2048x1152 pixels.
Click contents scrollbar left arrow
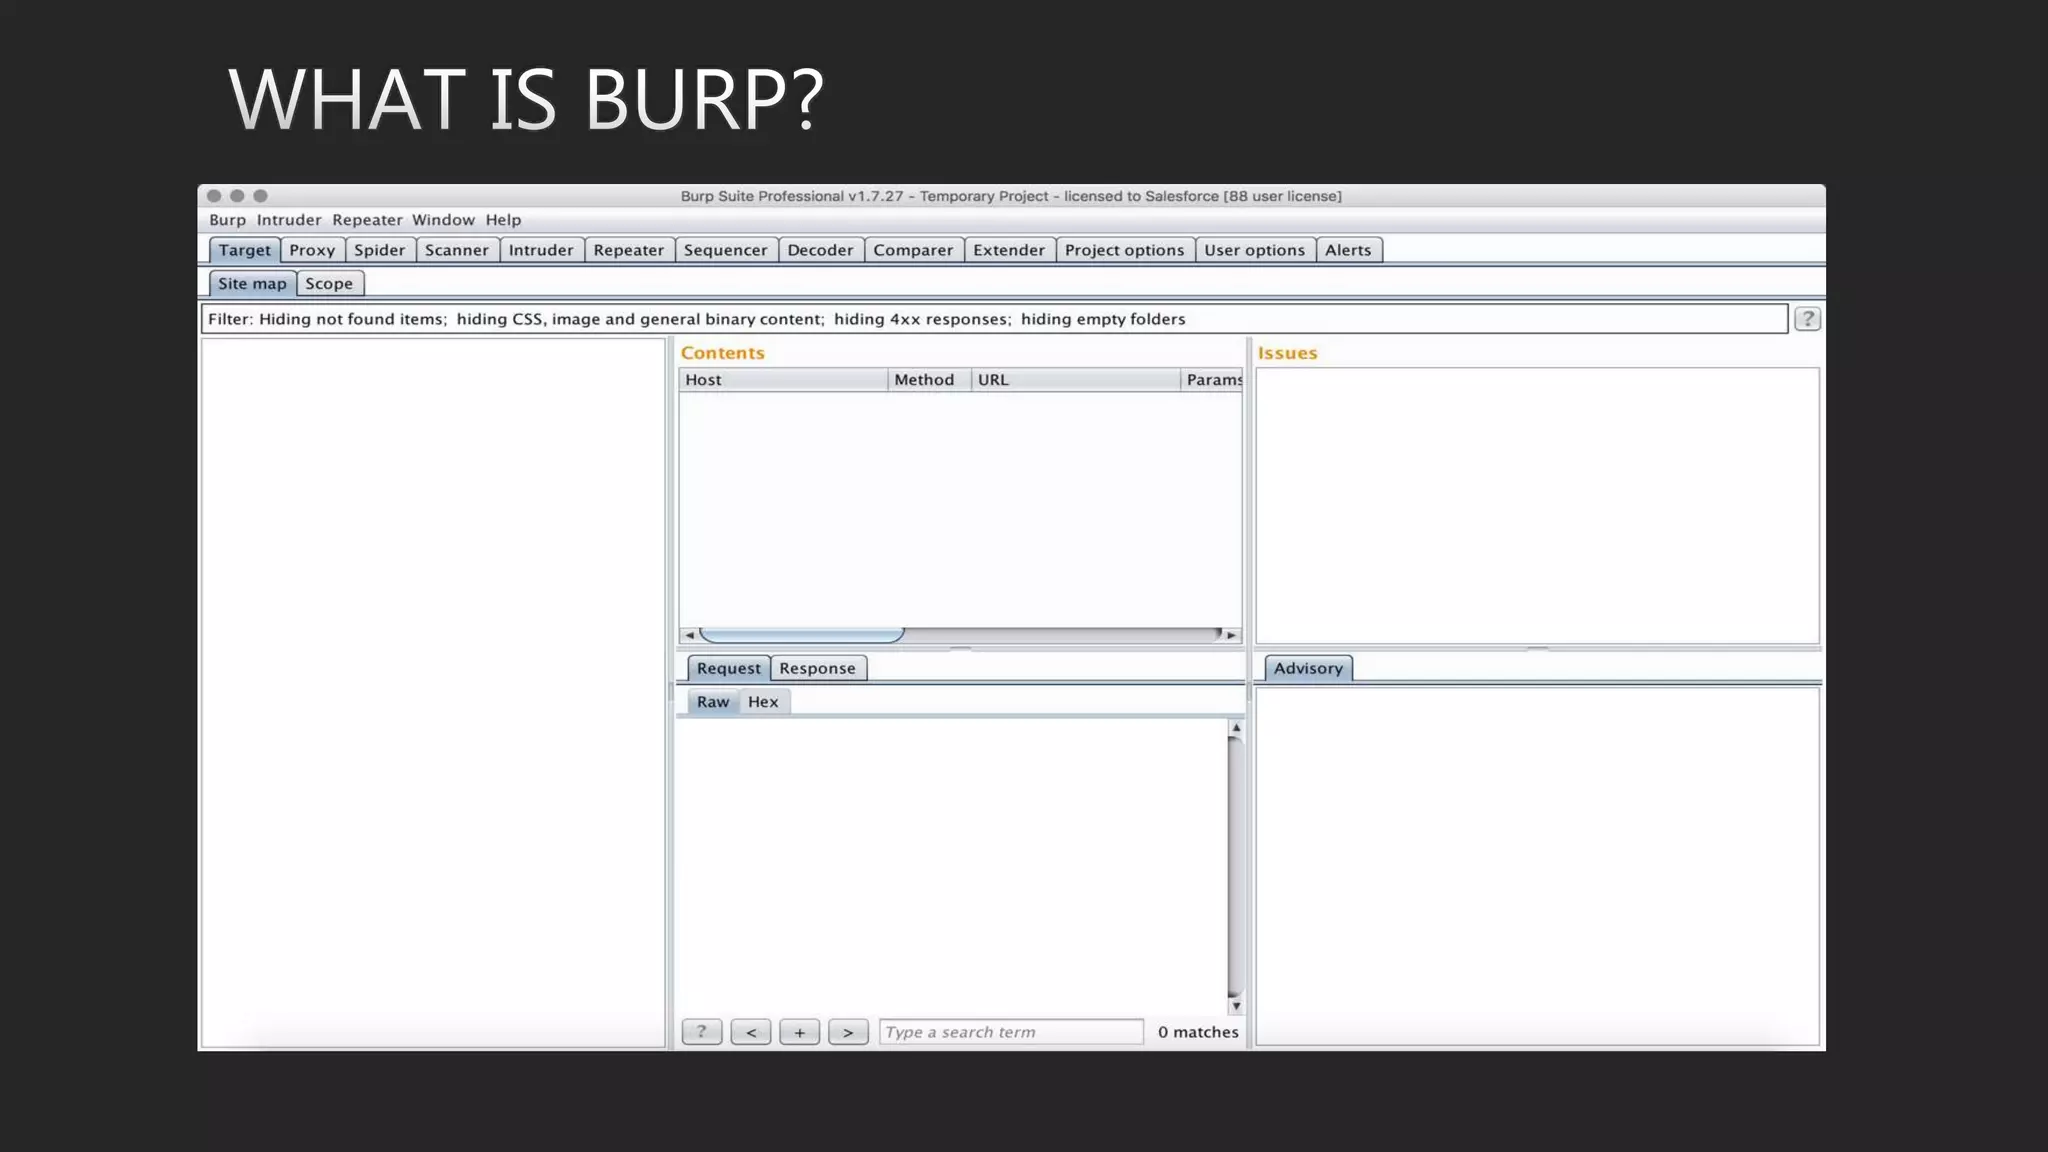point(689,635)
